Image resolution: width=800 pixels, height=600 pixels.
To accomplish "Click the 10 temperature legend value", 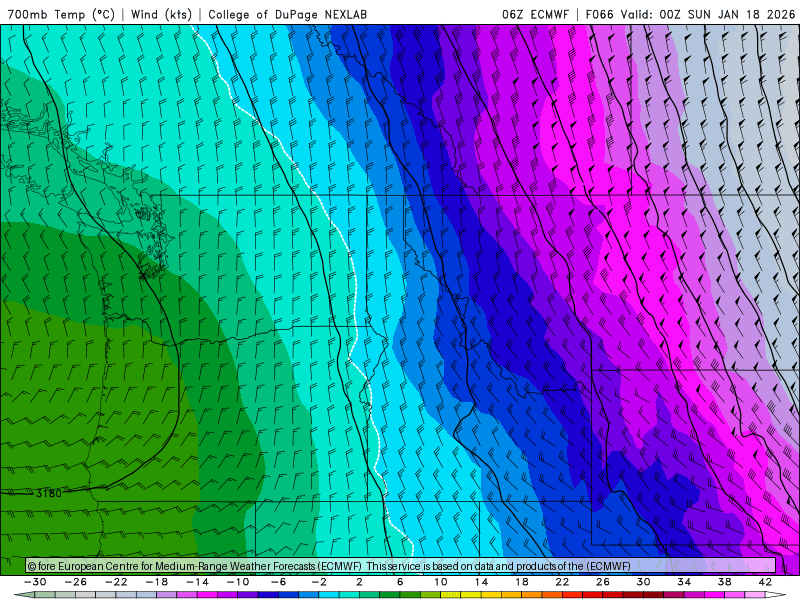I will tap(441, 582).
